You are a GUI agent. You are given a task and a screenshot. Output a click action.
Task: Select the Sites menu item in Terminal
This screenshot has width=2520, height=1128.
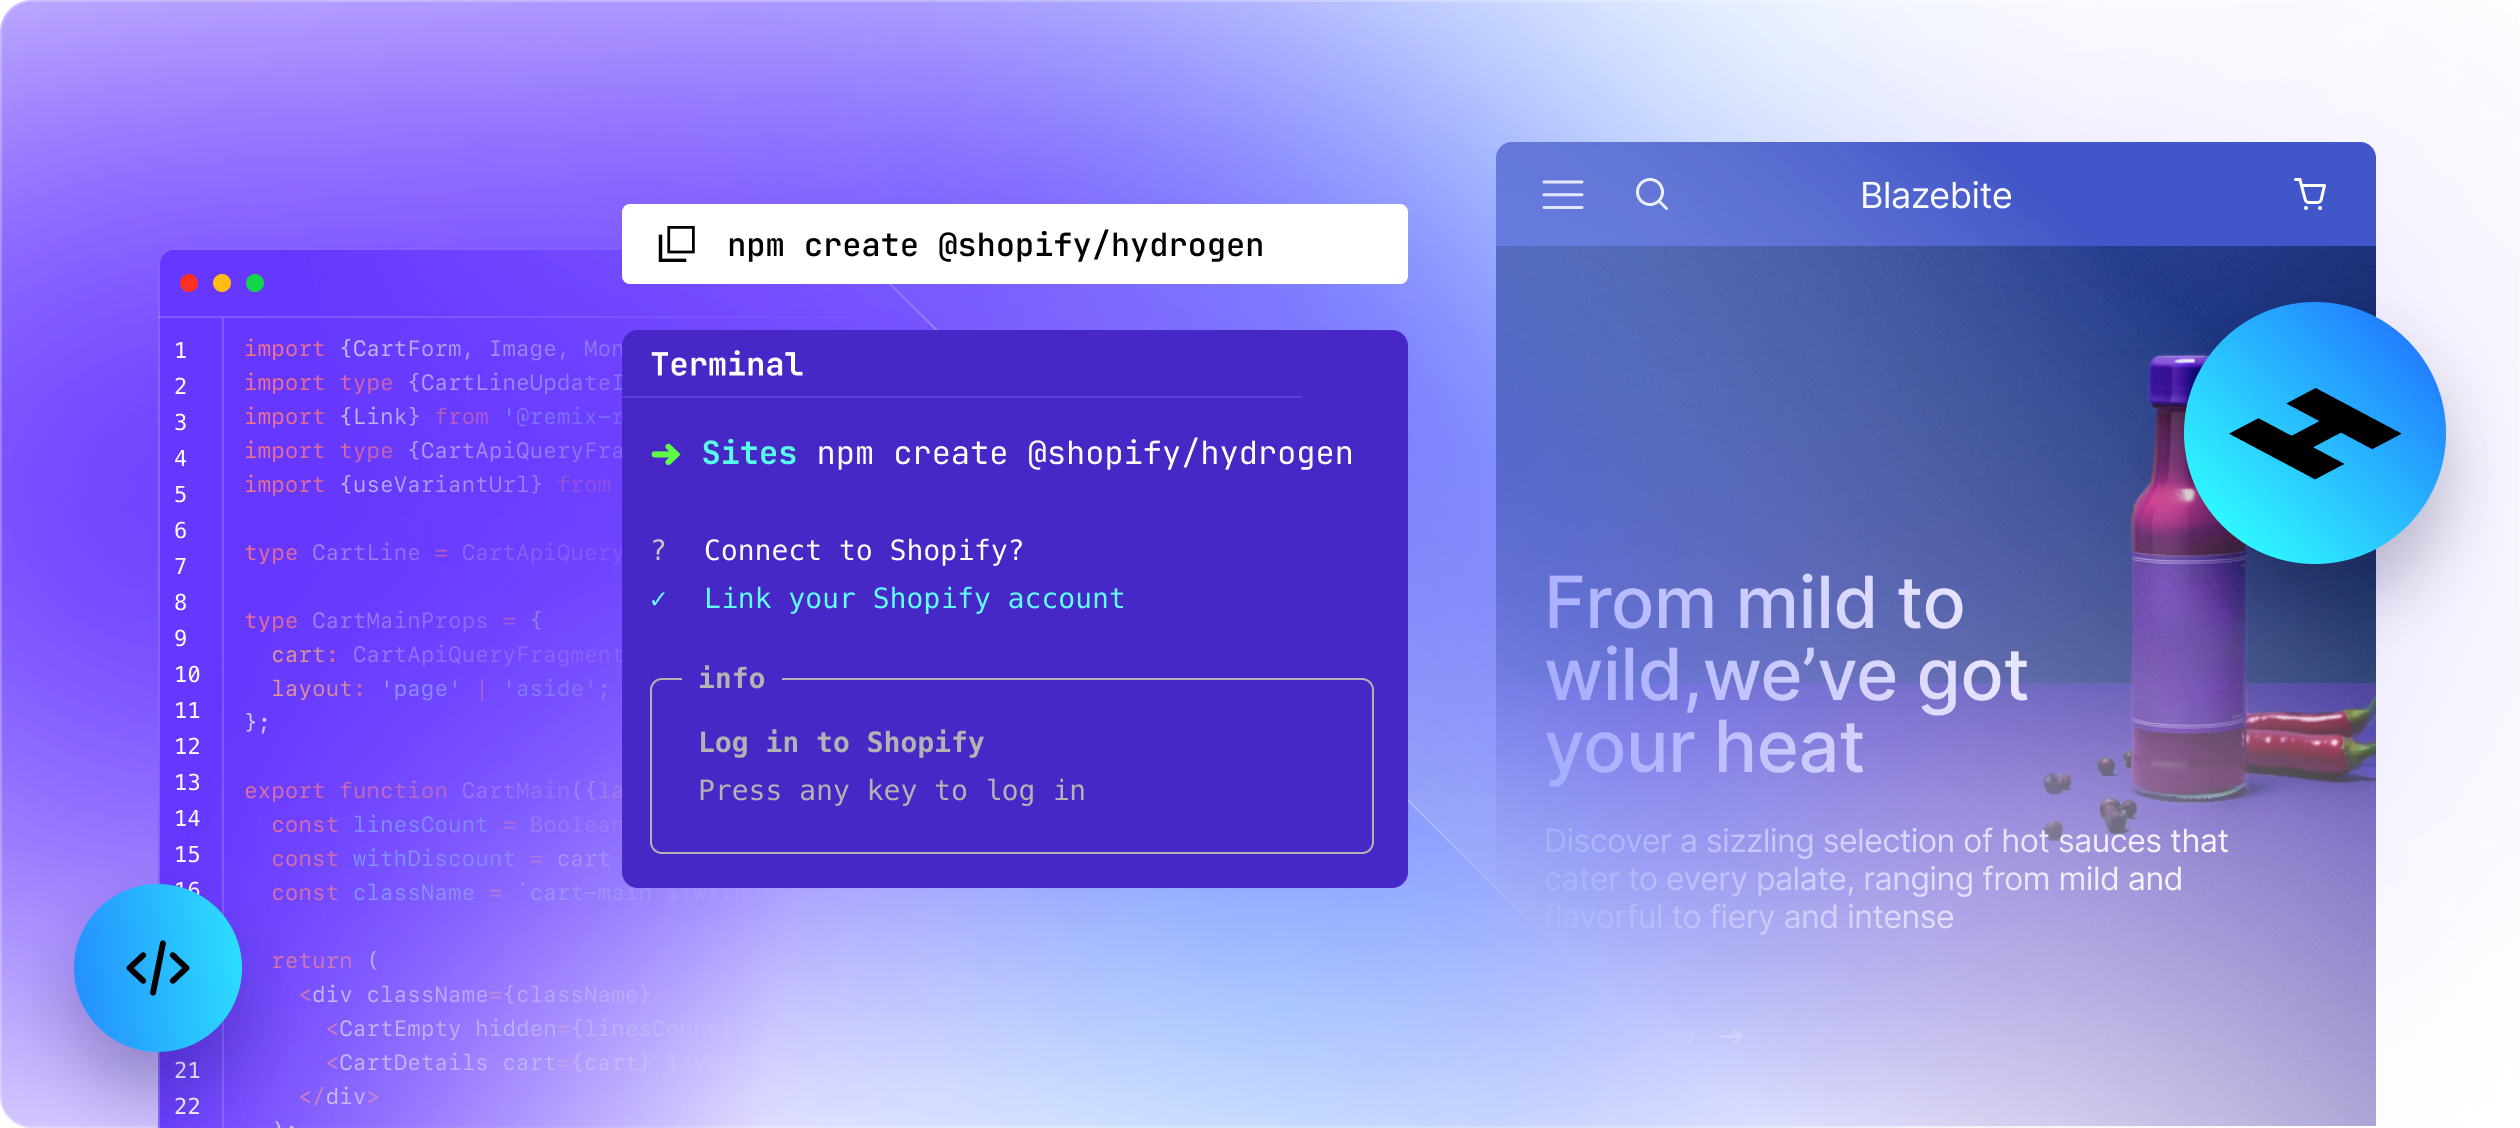click(x=741, y=453)
